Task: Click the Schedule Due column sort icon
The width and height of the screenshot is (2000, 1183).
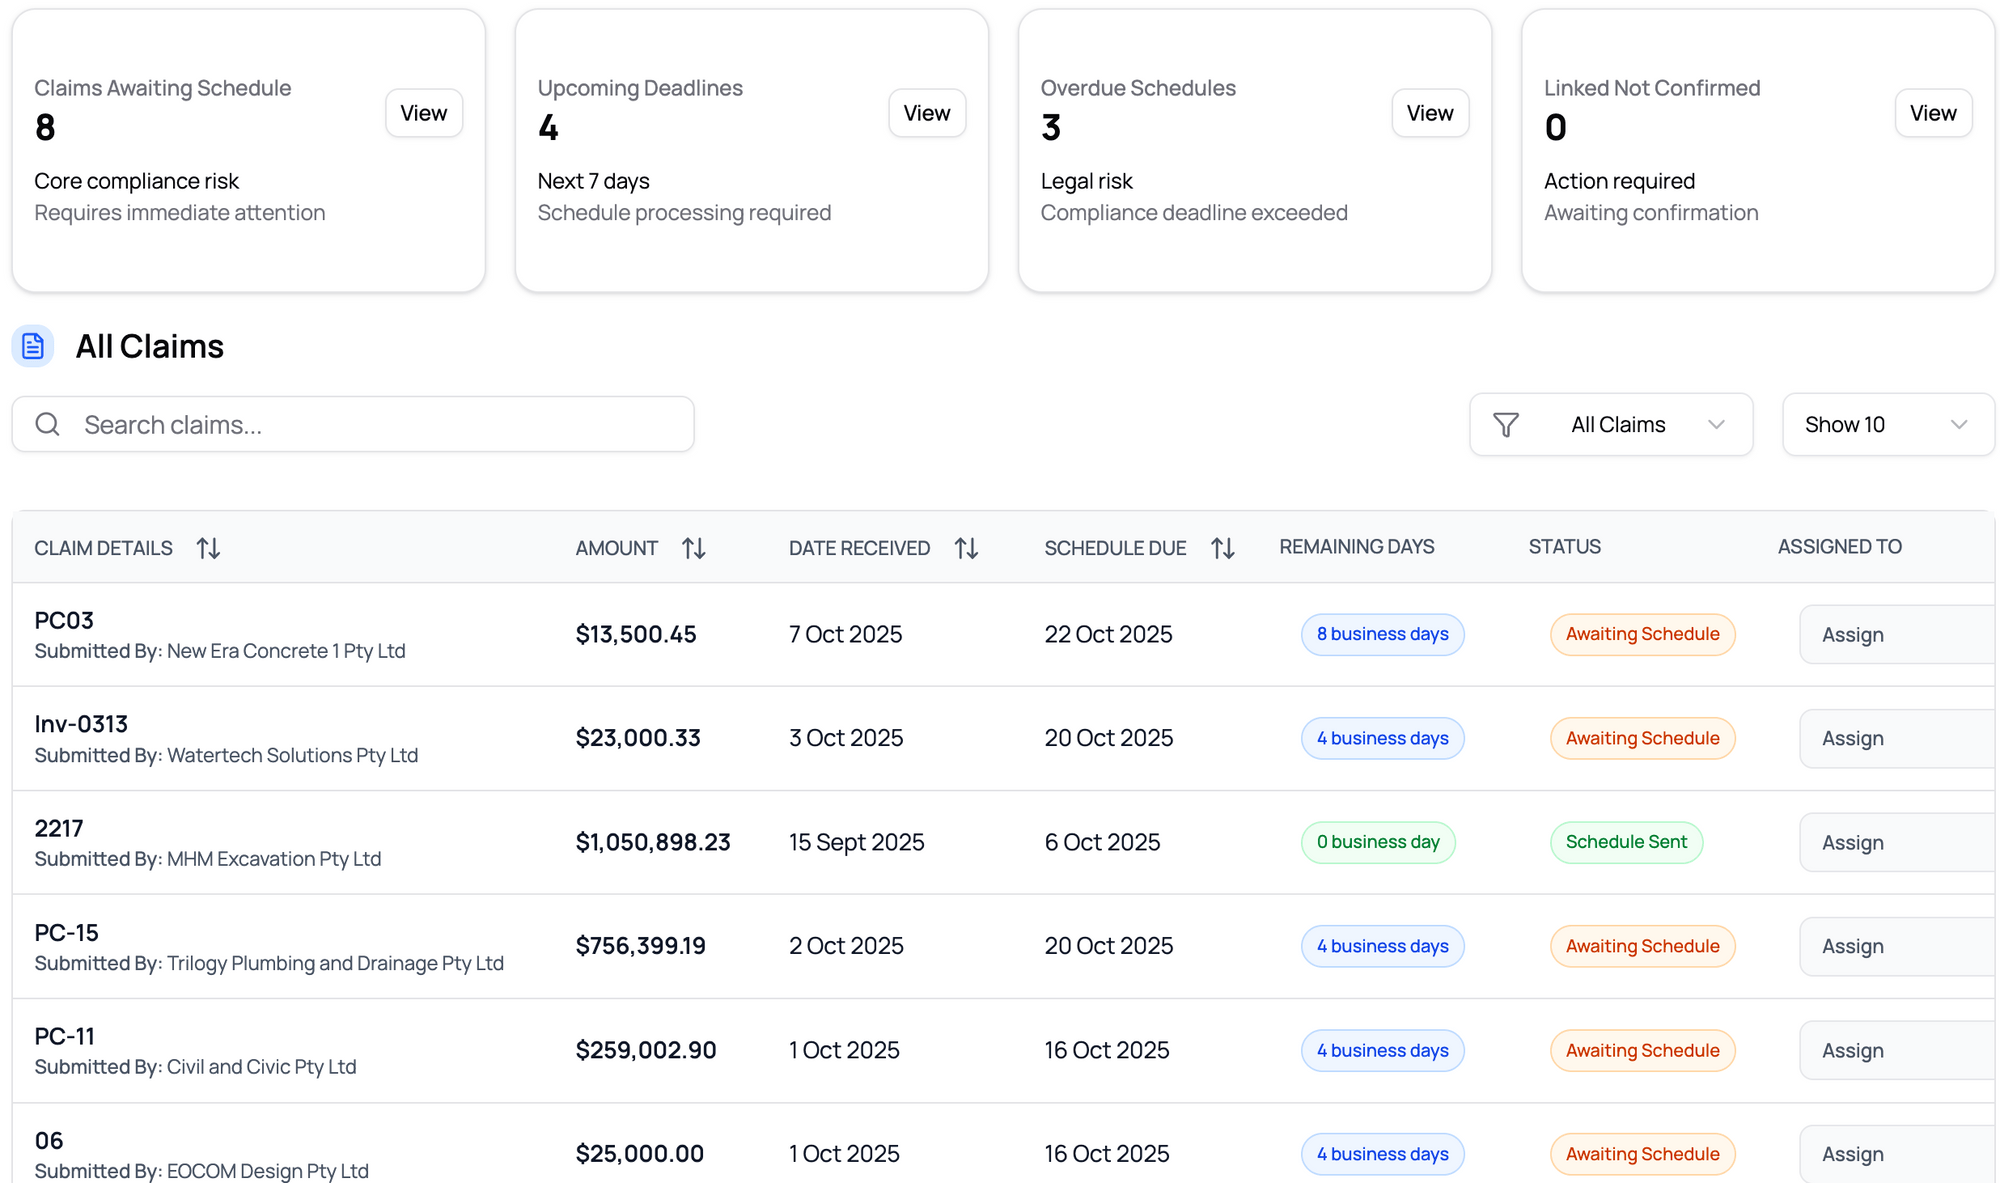Action: 1222,547
